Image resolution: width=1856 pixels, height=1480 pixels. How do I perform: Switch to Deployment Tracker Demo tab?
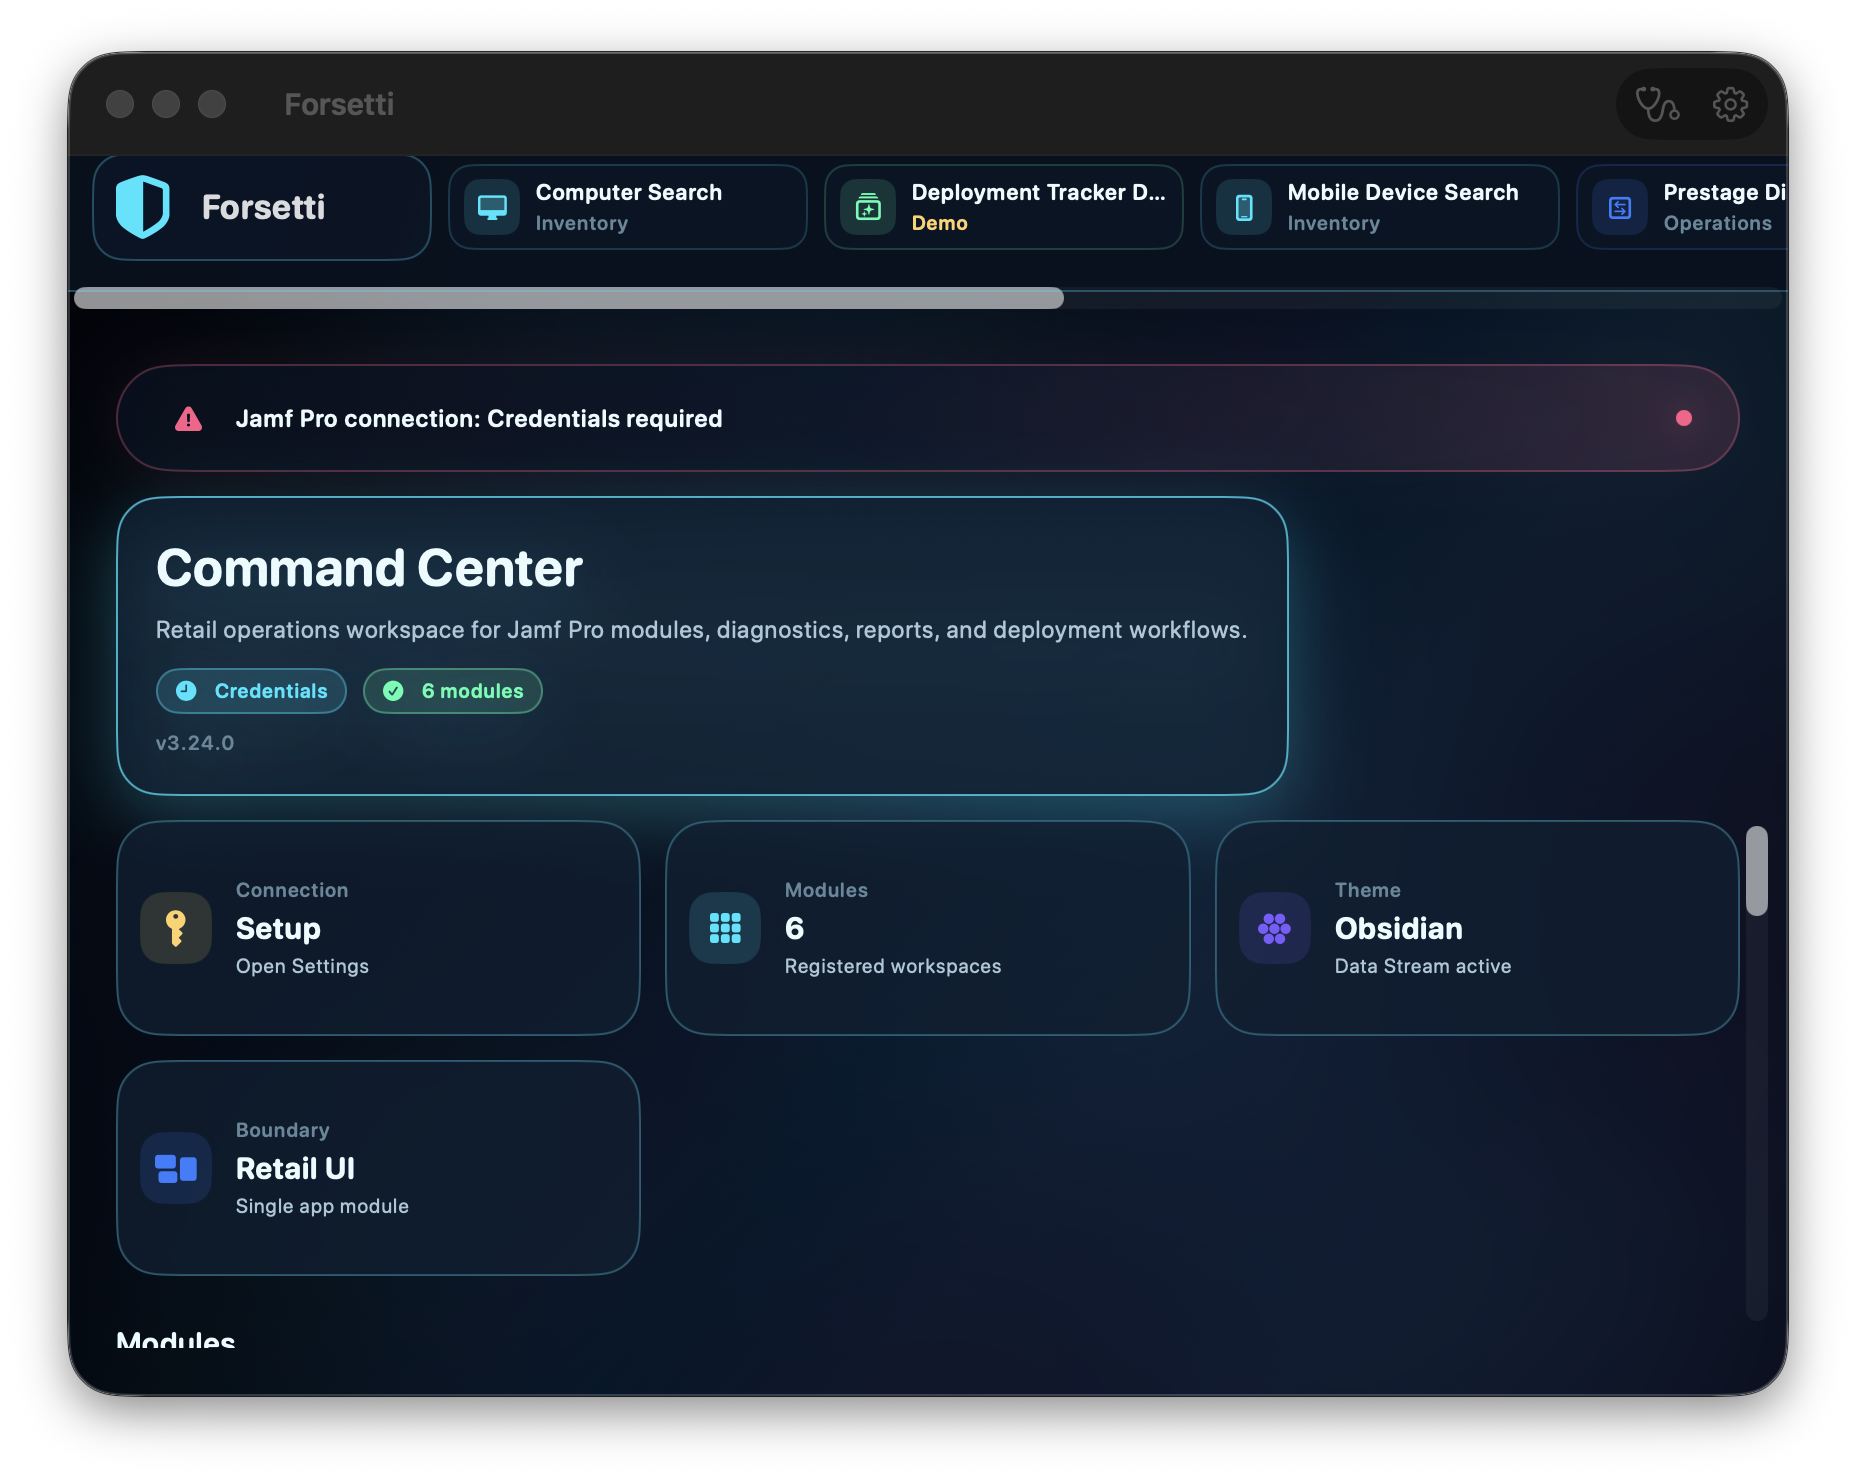pos(1004,207)
